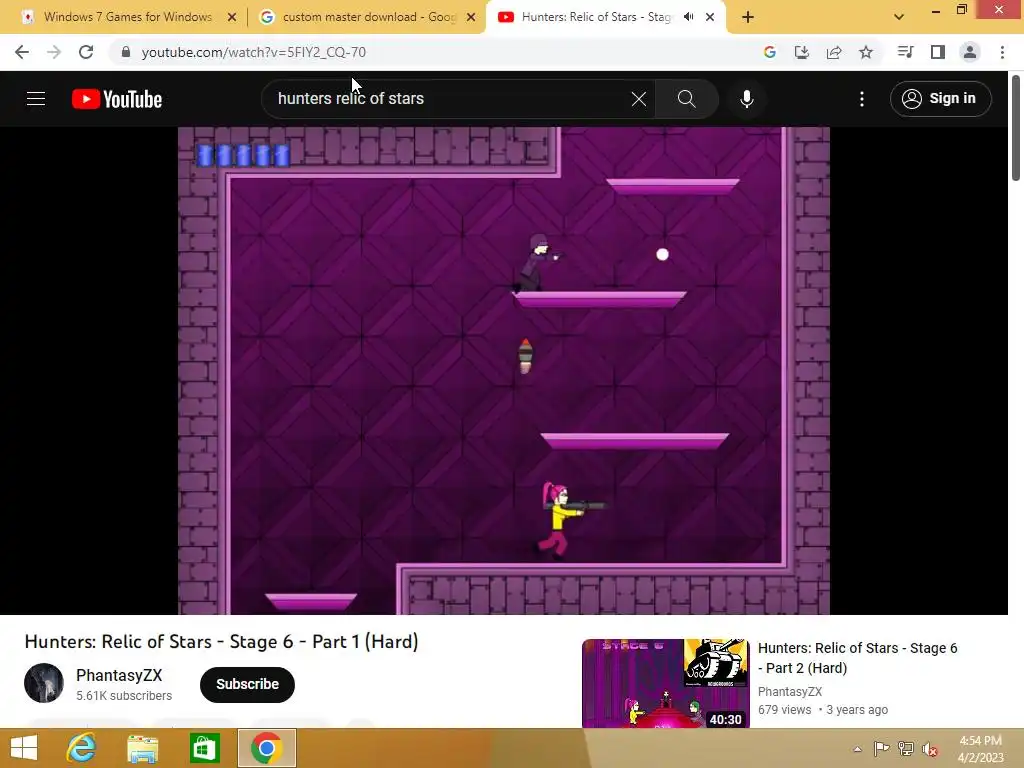Screen dimensions: 1024x768
Task: Open Chrome three-dot menu
Action: click(x=1002, y=52)
